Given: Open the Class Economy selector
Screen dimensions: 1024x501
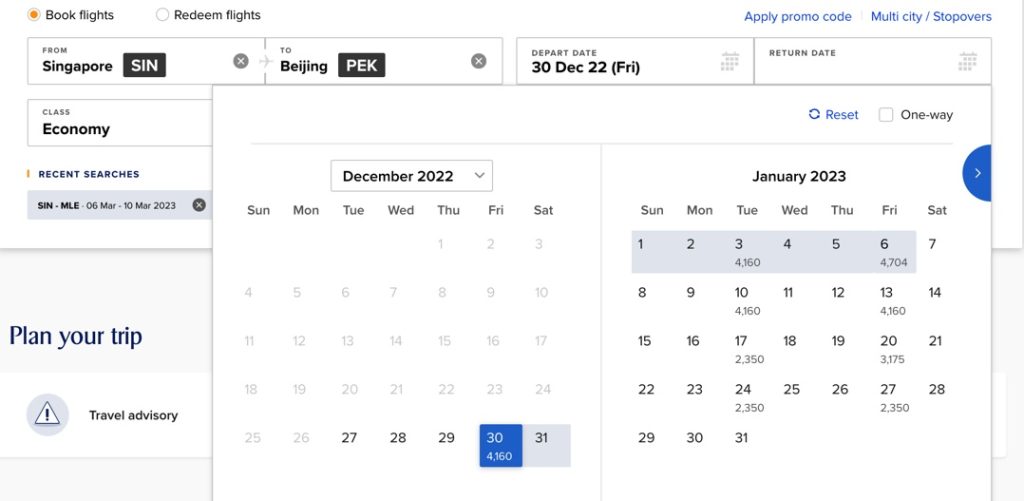Looking at the screenshot, I should (120, 123).
